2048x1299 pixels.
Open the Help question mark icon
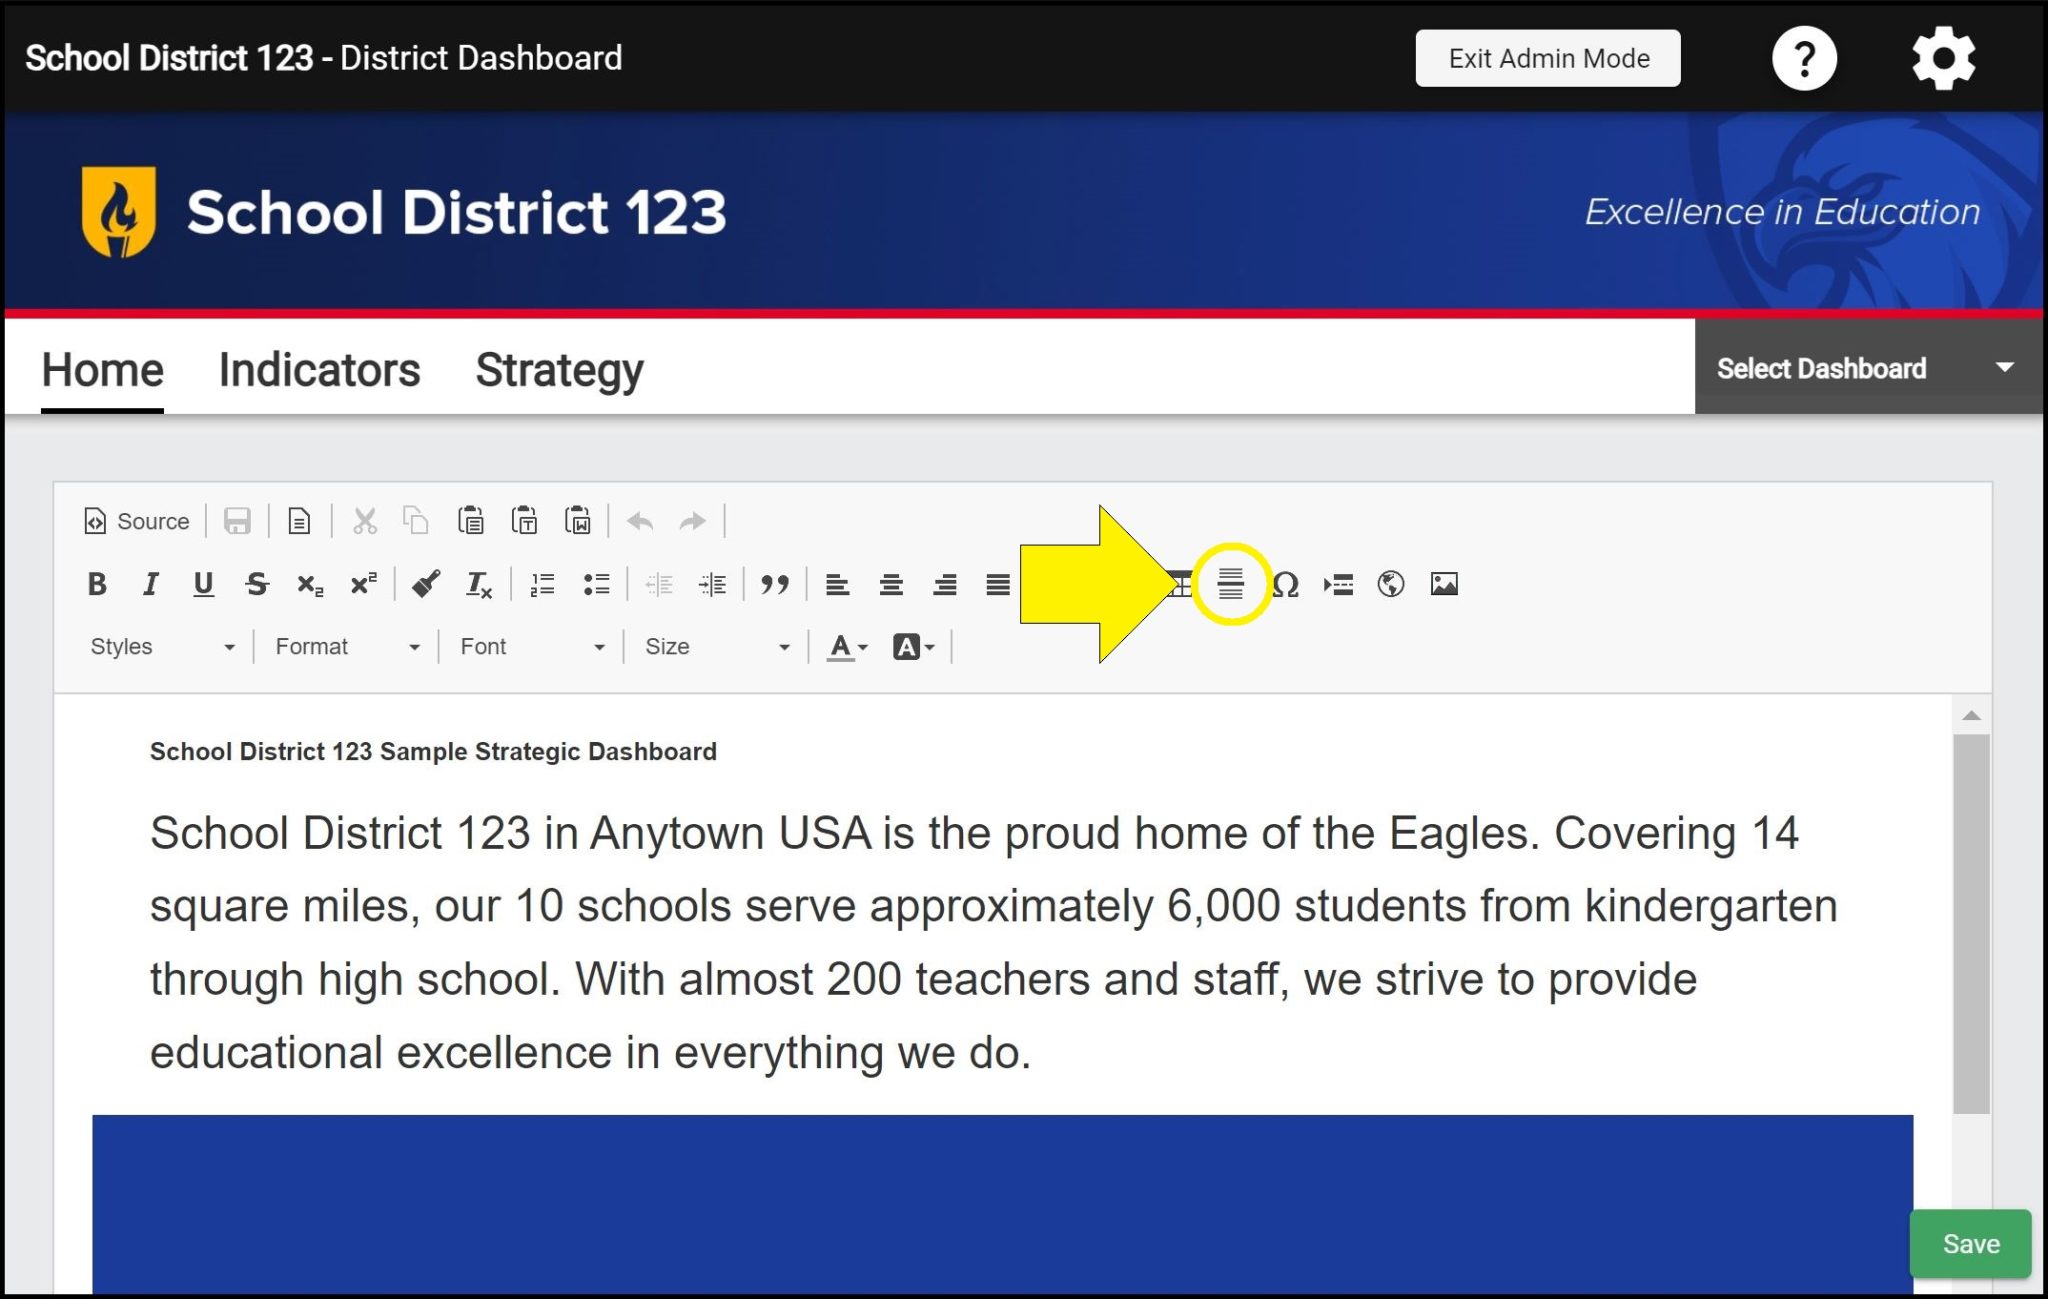point(1805,58)
